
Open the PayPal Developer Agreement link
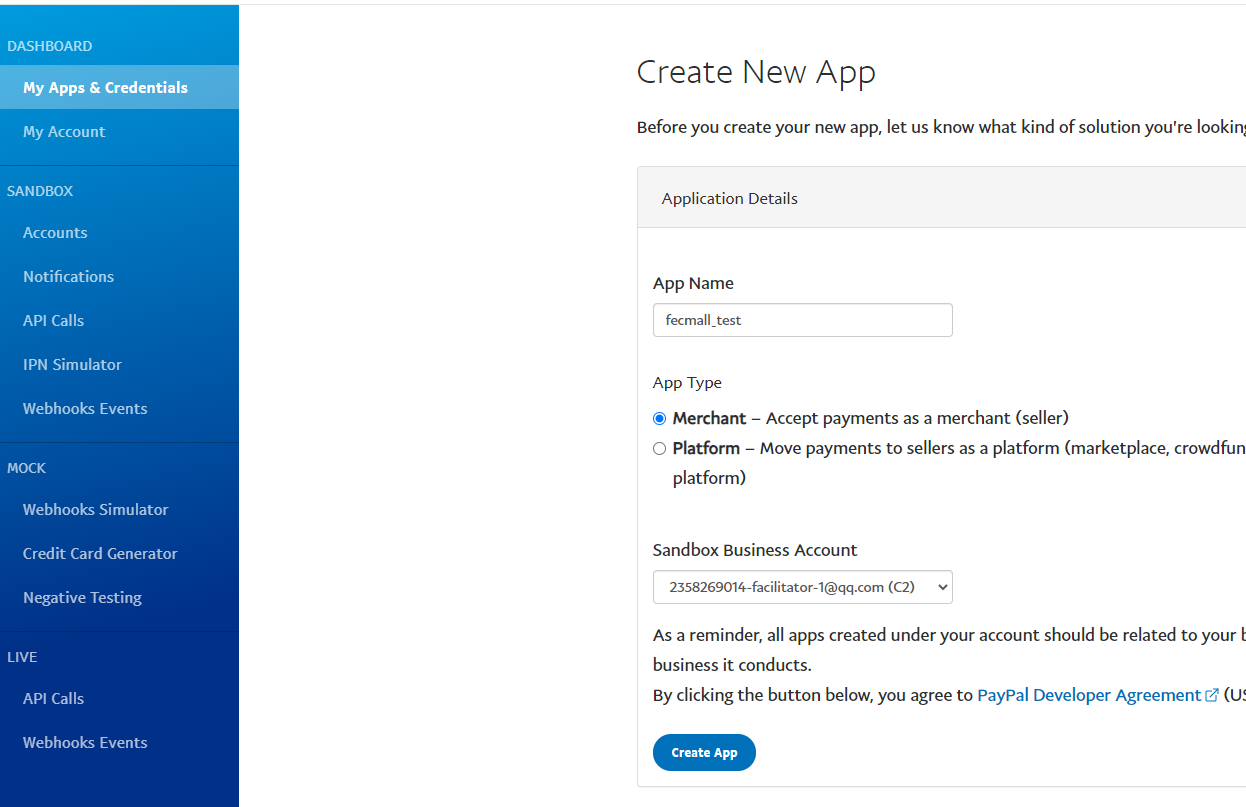[1088, 695]
